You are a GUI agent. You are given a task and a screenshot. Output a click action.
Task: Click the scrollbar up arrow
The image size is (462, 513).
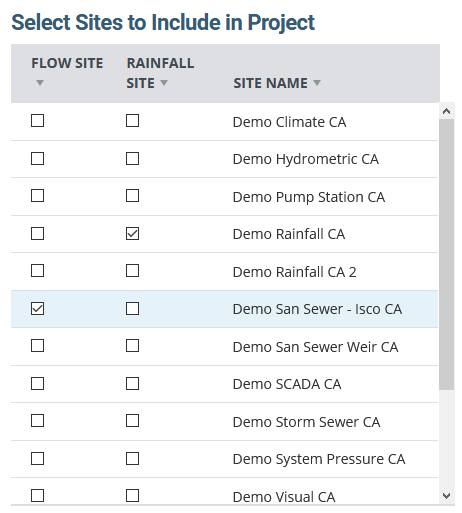447,111
